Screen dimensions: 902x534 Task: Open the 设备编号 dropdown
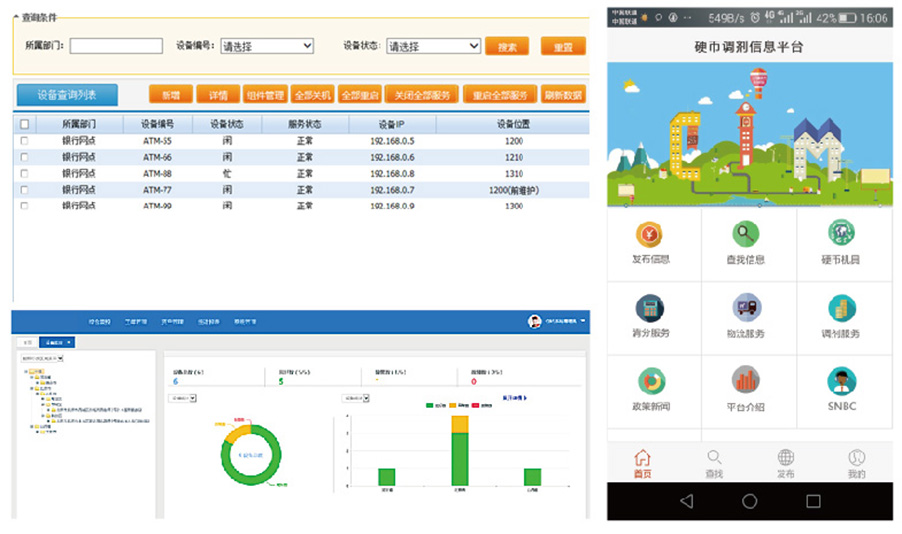267,46
